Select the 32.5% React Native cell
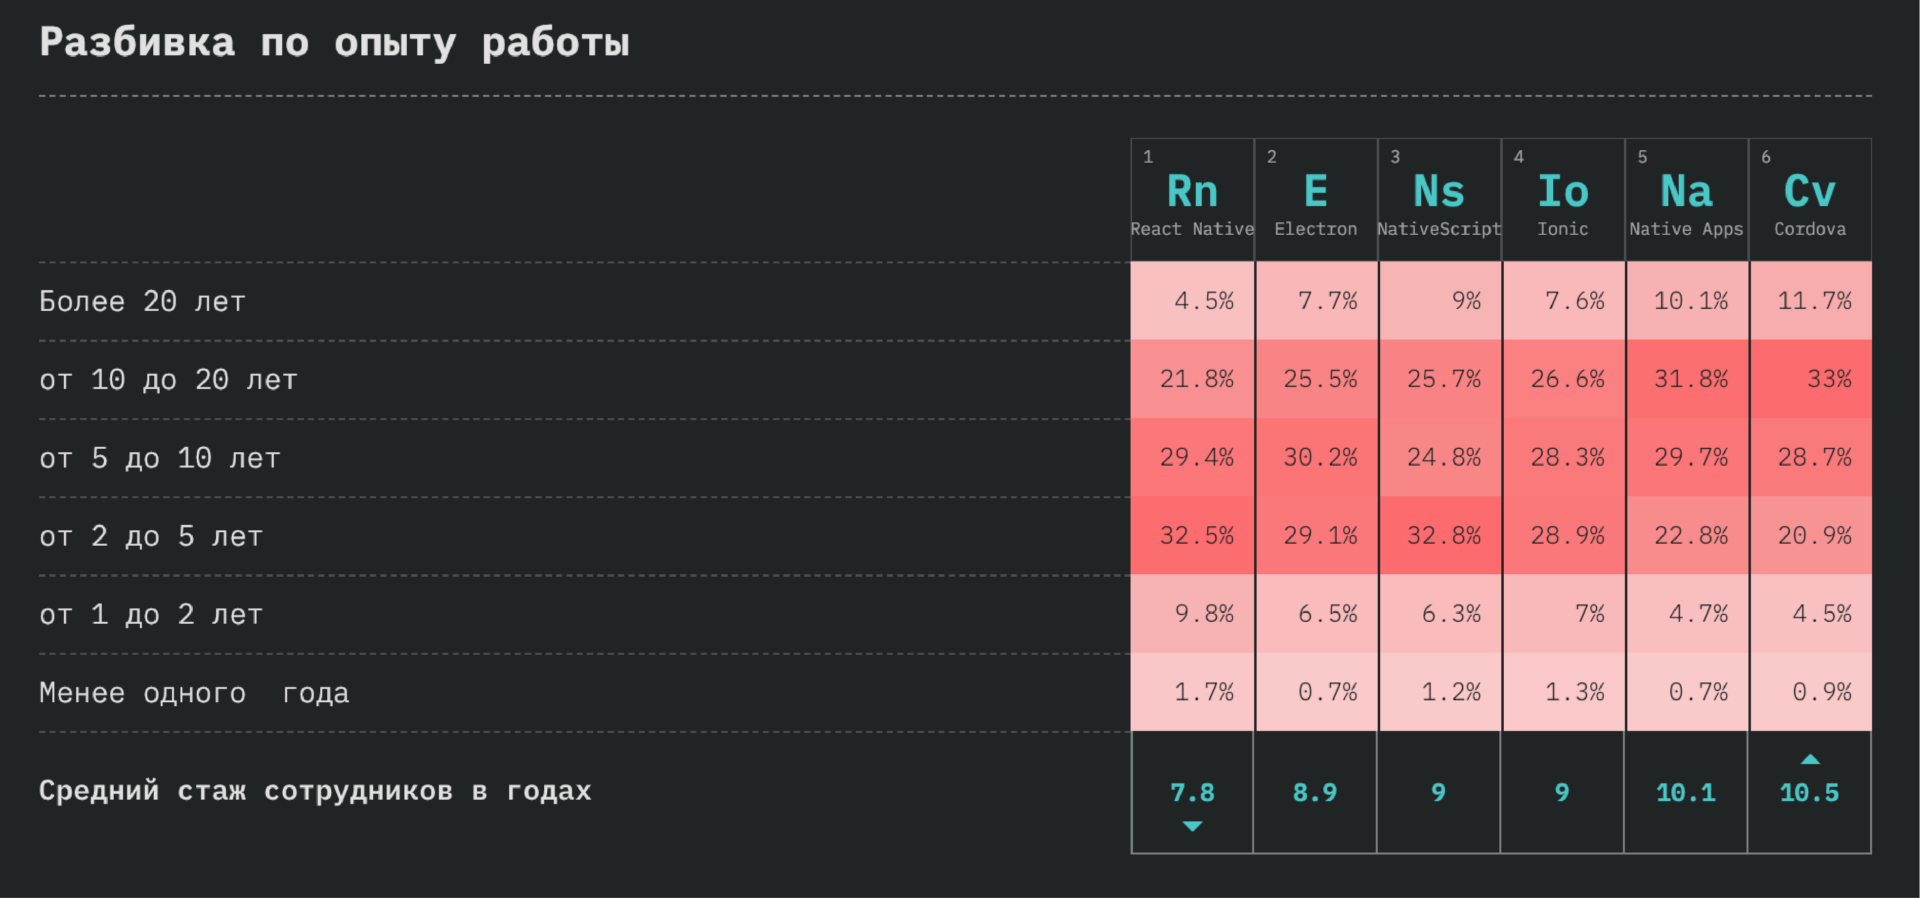Screen dimensions: 1920x898 (x=1192, y=536)
